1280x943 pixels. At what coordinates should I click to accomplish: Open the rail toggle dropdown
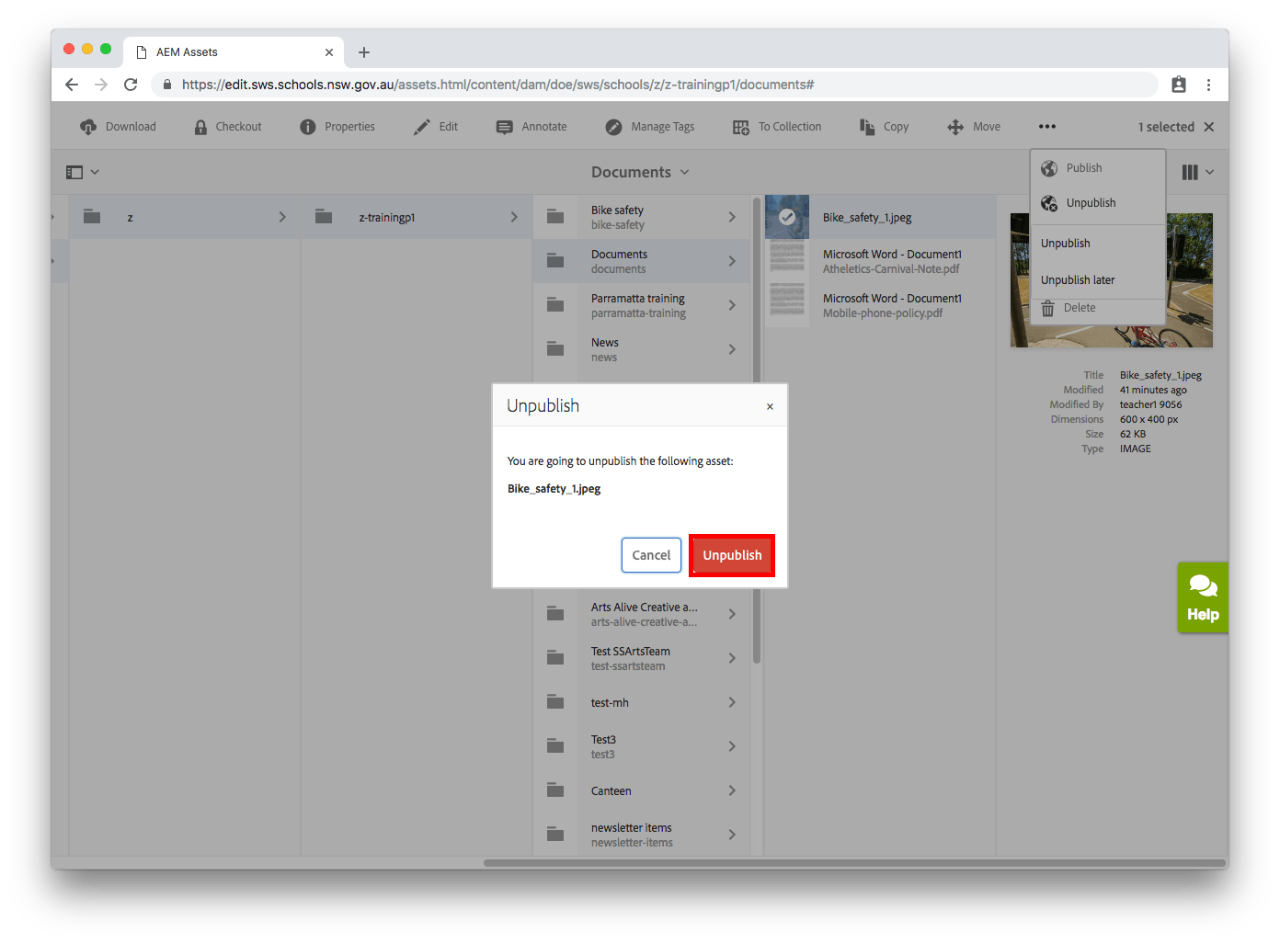pos(83,172)
